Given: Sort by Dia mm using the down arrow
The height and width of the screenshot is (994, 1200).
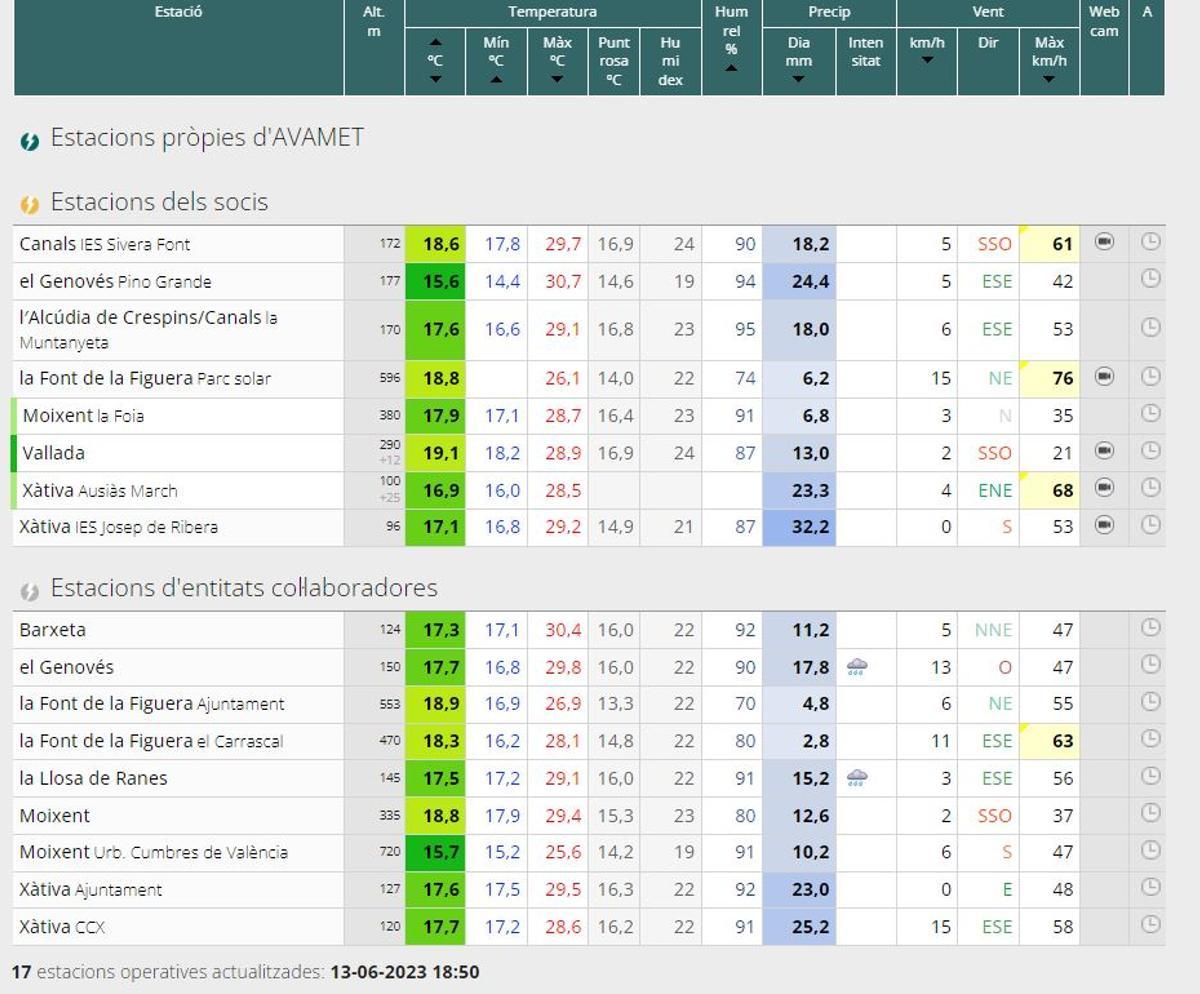Looking at the screenshot, I should (x=799, y=79).
